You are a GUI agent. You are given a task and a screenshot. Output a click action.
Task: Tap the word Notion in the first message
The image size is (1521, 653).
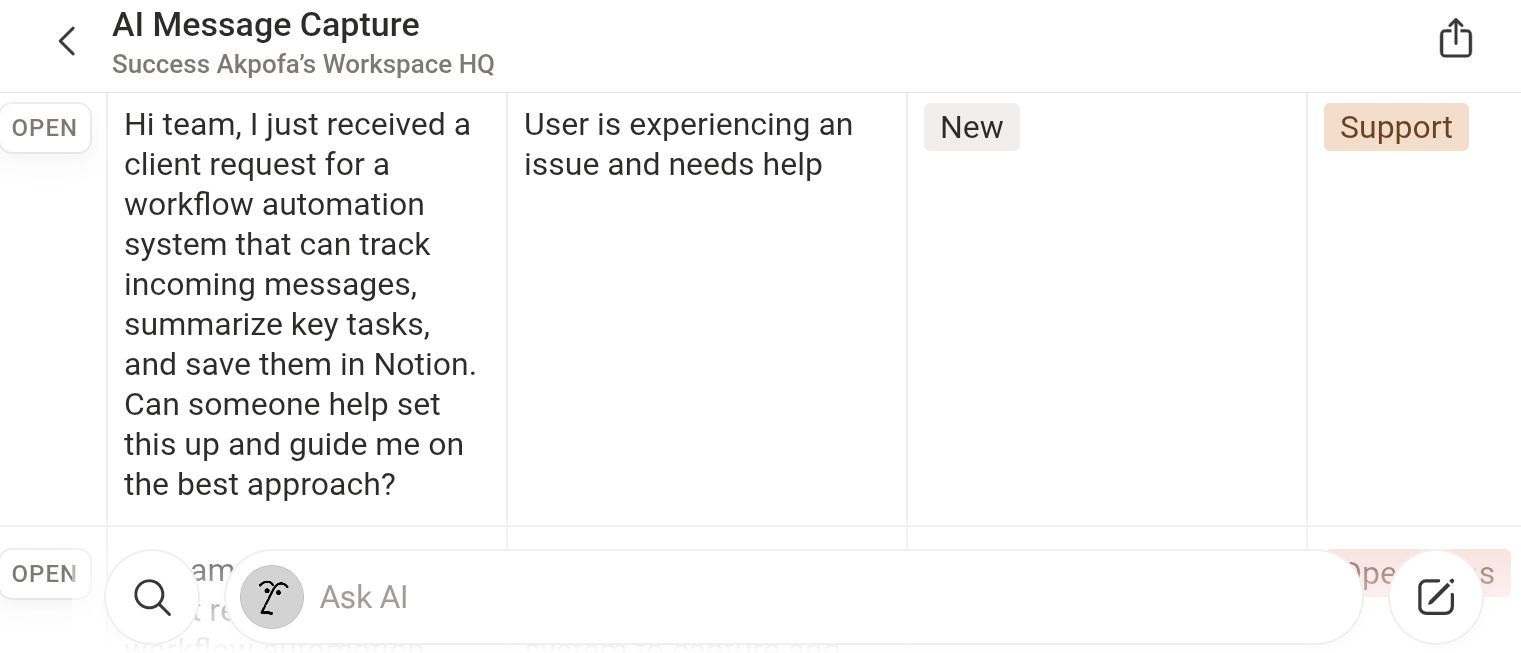[x=422, y=365]
